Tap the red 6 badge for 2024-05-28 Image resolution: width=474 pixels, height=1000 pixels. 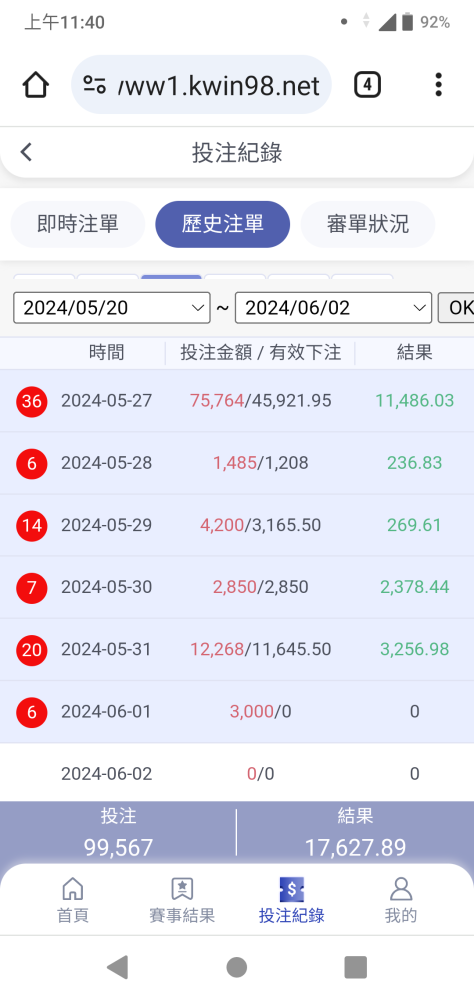(32, 463)
